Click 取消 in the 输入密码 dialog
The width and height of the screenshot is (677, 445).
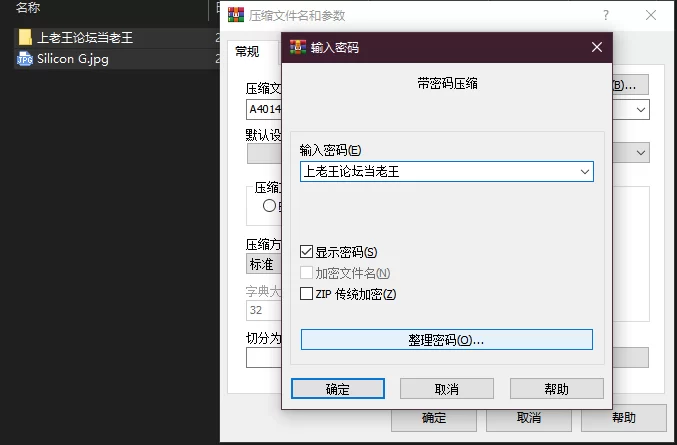pos(446,389)
